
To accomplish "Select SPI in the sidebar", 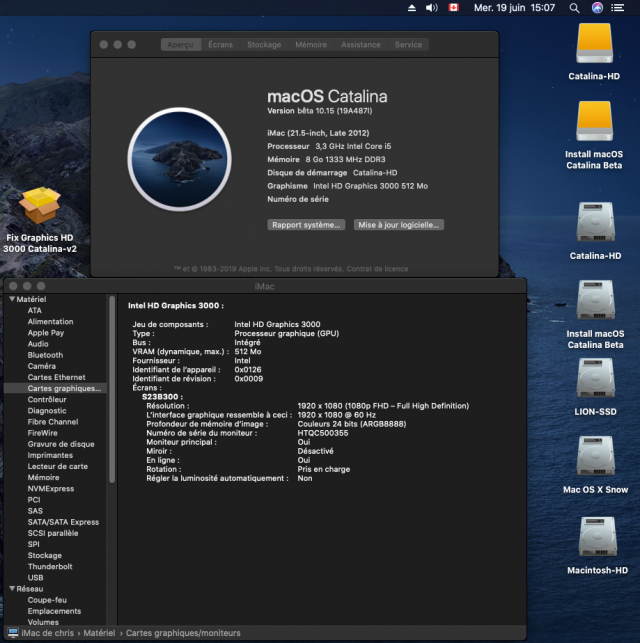I will [x=33, y=544].
